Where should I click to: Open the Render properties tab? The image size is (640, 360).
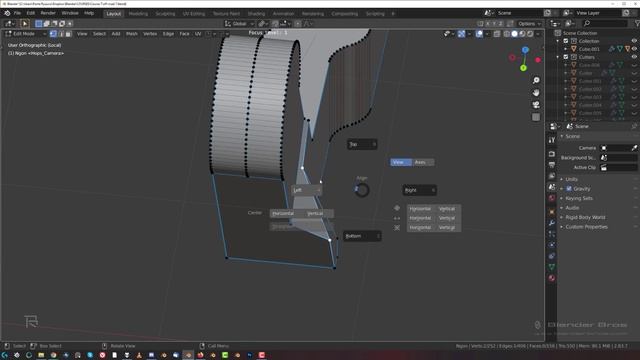click(552, 154)
